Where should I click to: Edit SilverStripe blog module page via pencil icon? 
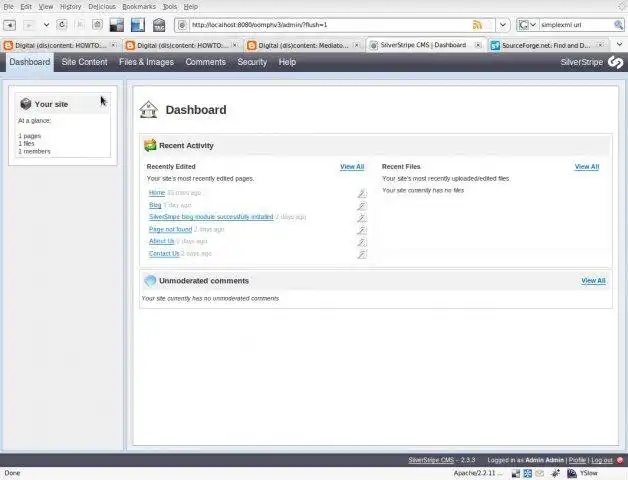pos(362,218)
